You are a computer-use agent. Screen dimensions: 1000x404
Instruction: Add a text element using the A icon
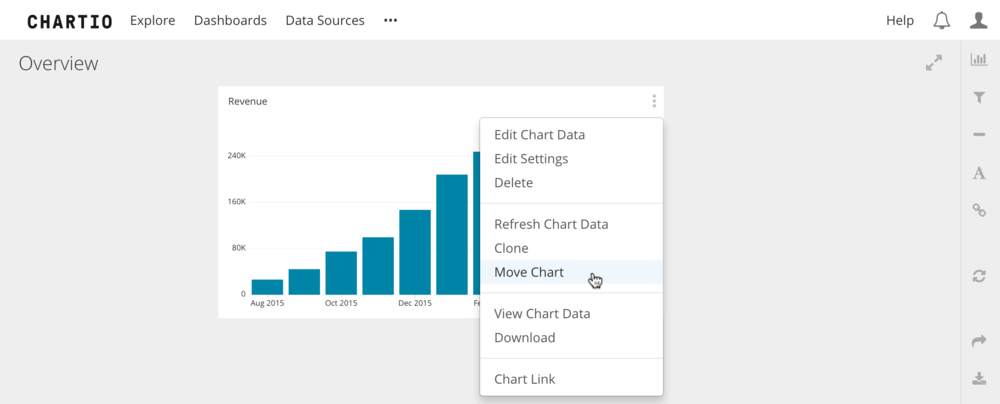(x=979, y=172)
